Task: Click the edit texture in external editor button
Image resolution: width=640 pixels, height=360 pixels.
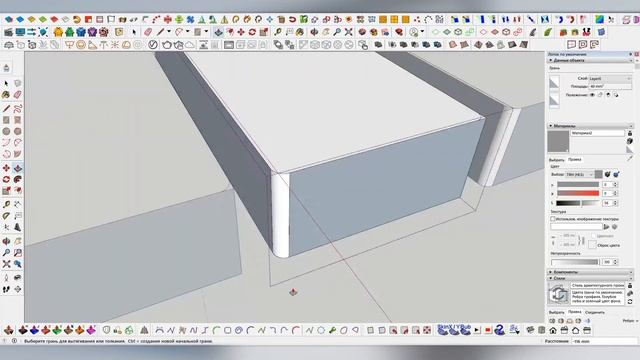Action: tap(615, 227)
